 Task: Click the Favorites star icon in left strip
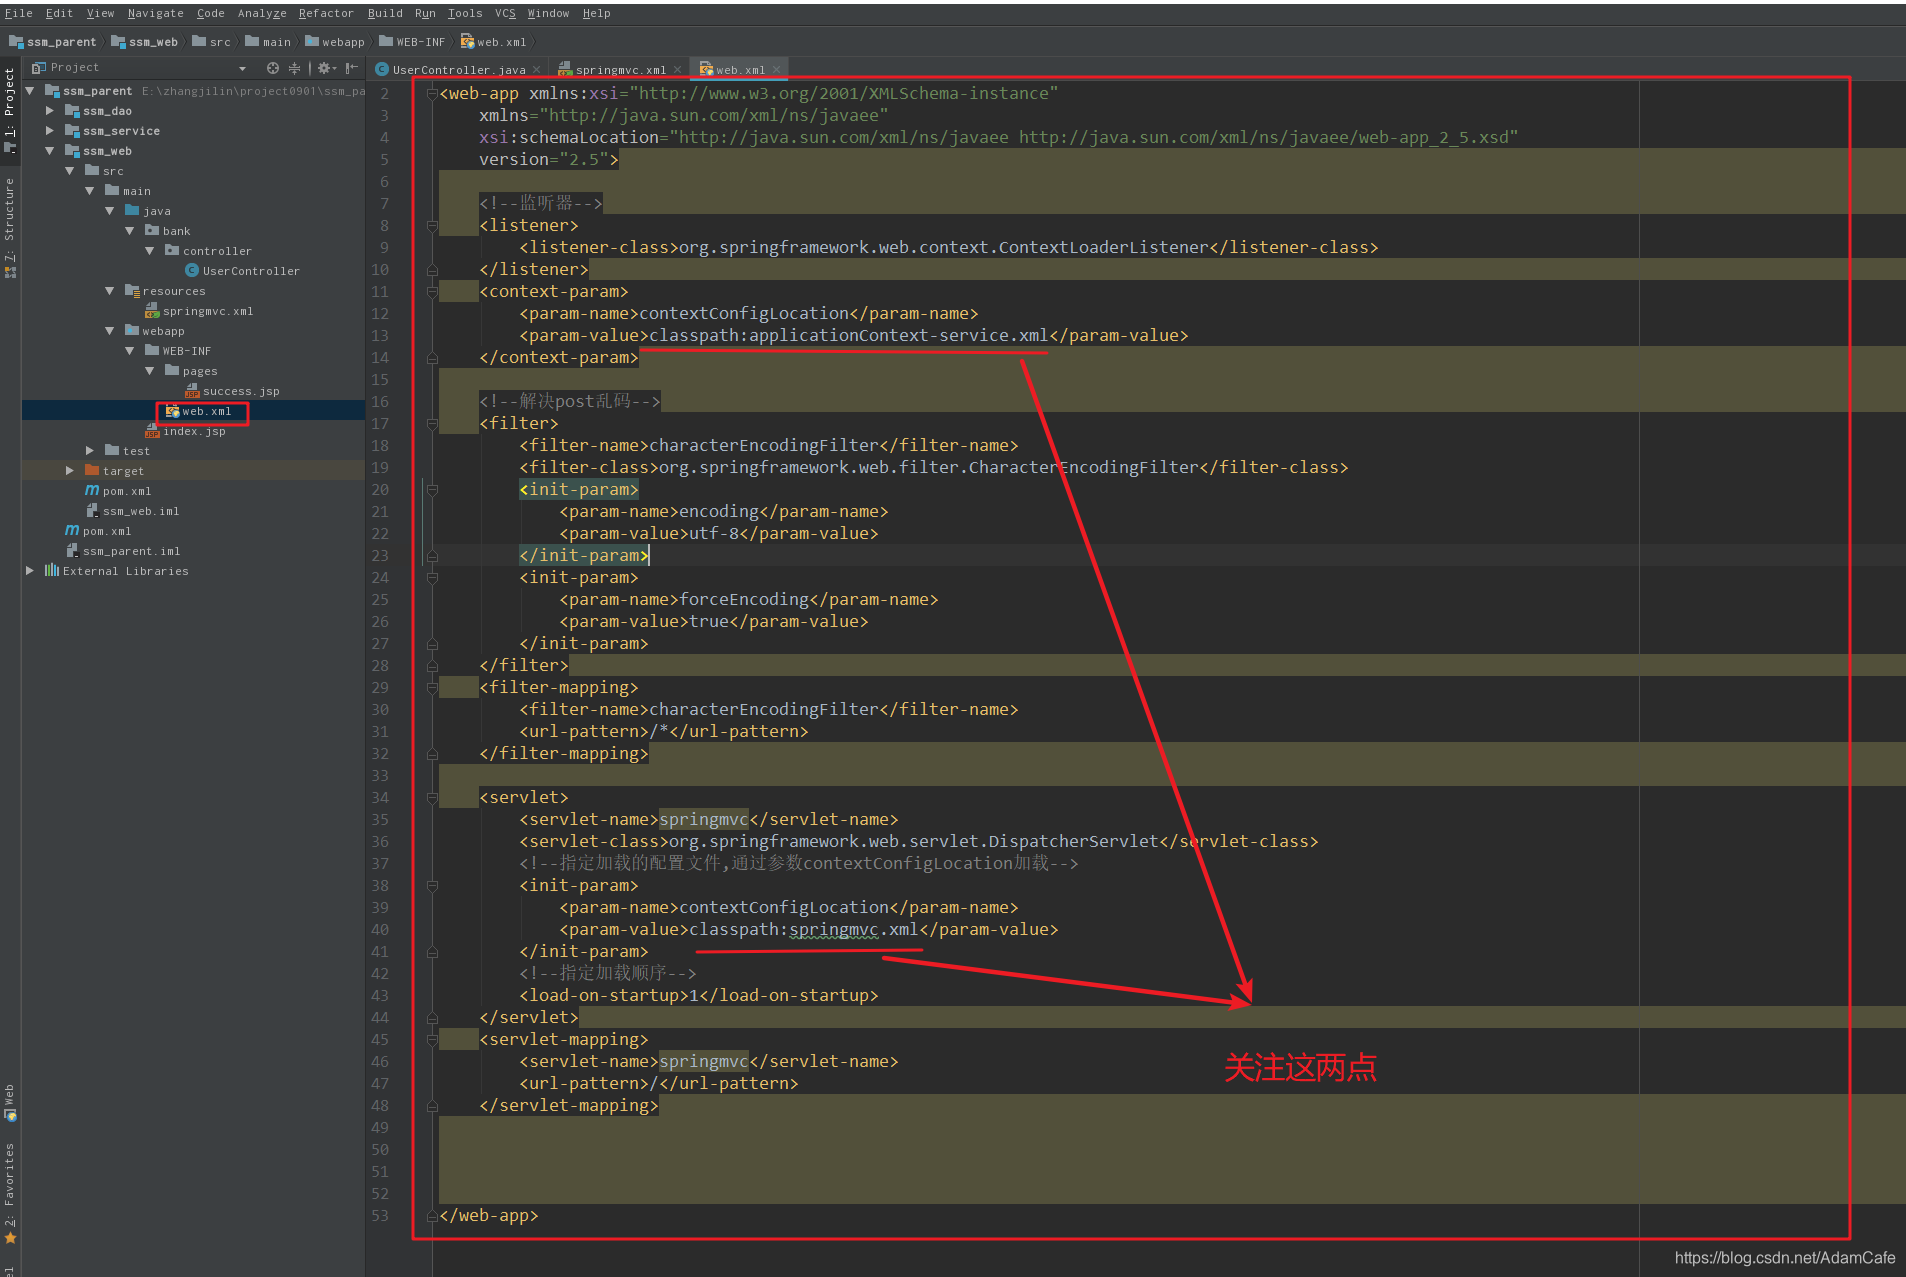coord(10,1239)
